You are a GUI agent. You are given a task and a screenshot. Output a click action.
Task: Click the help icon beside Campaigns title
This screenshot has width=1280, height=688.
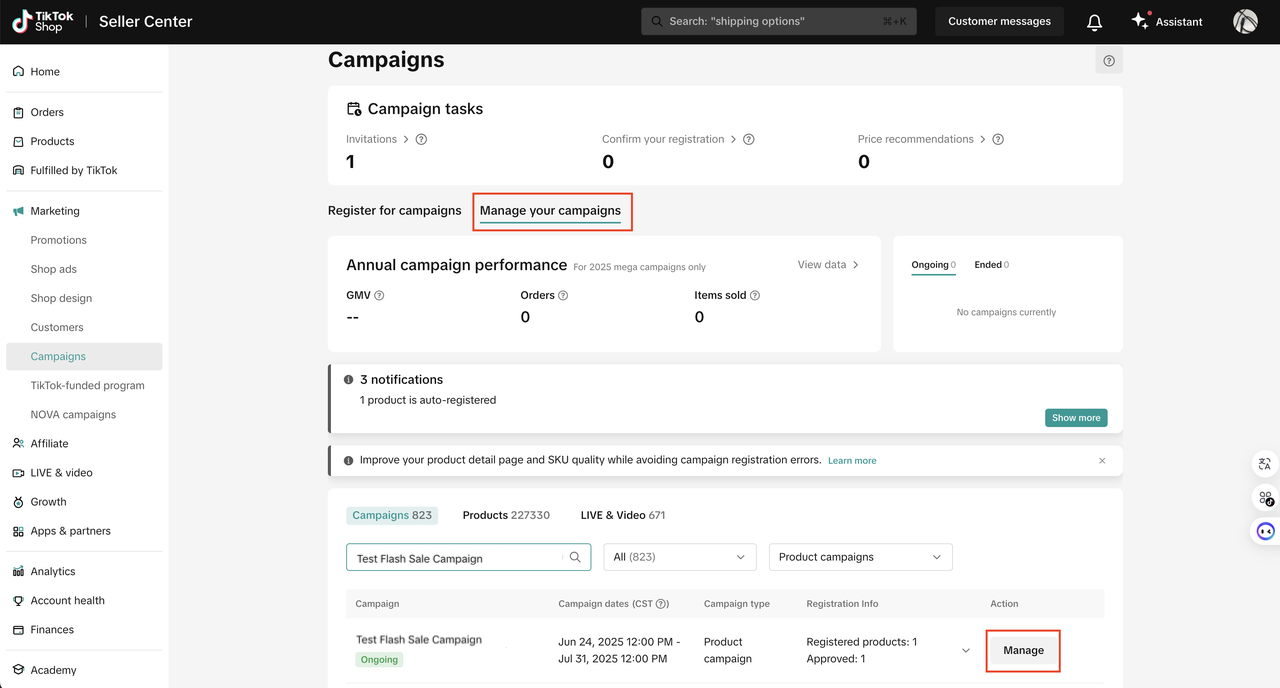1109,61
